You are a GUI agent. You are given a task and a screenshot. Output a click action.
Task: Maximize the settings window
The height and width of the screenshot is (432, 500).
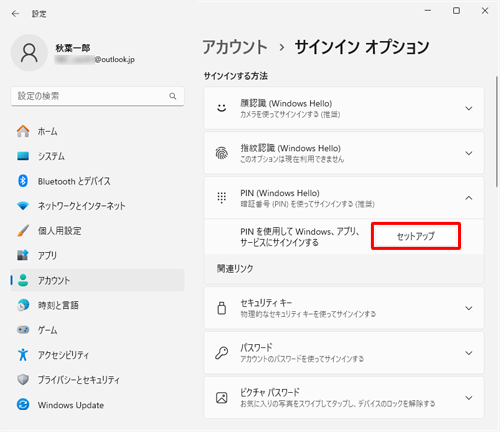(456, 11)
